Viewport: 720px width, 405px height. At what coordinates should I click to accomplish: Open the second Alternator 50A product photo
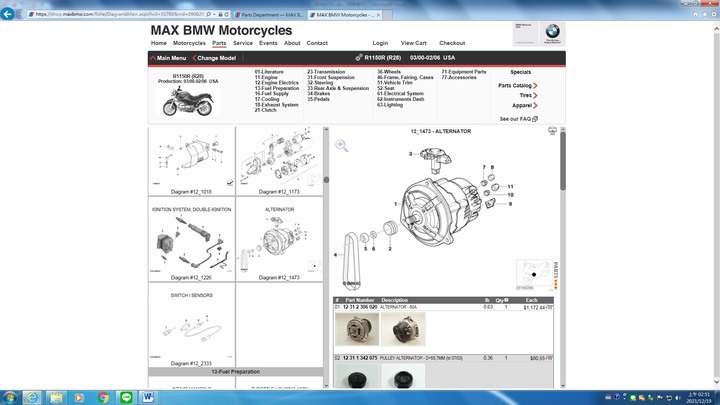(x=403, y=329)
